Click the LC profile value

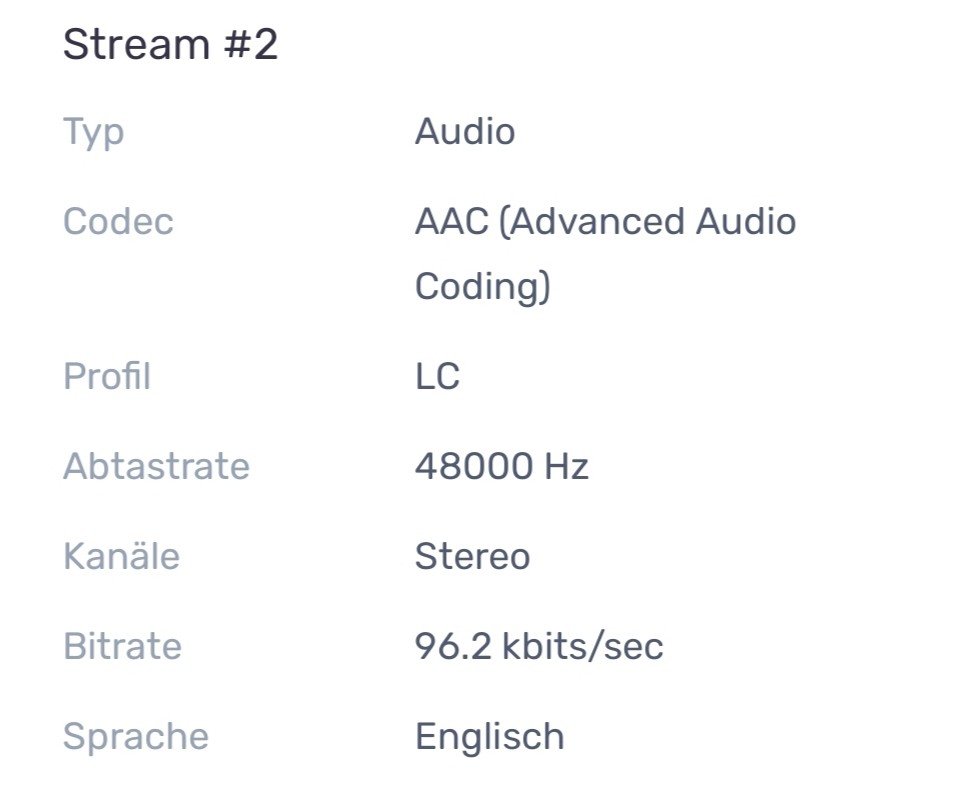click(437, 377)
